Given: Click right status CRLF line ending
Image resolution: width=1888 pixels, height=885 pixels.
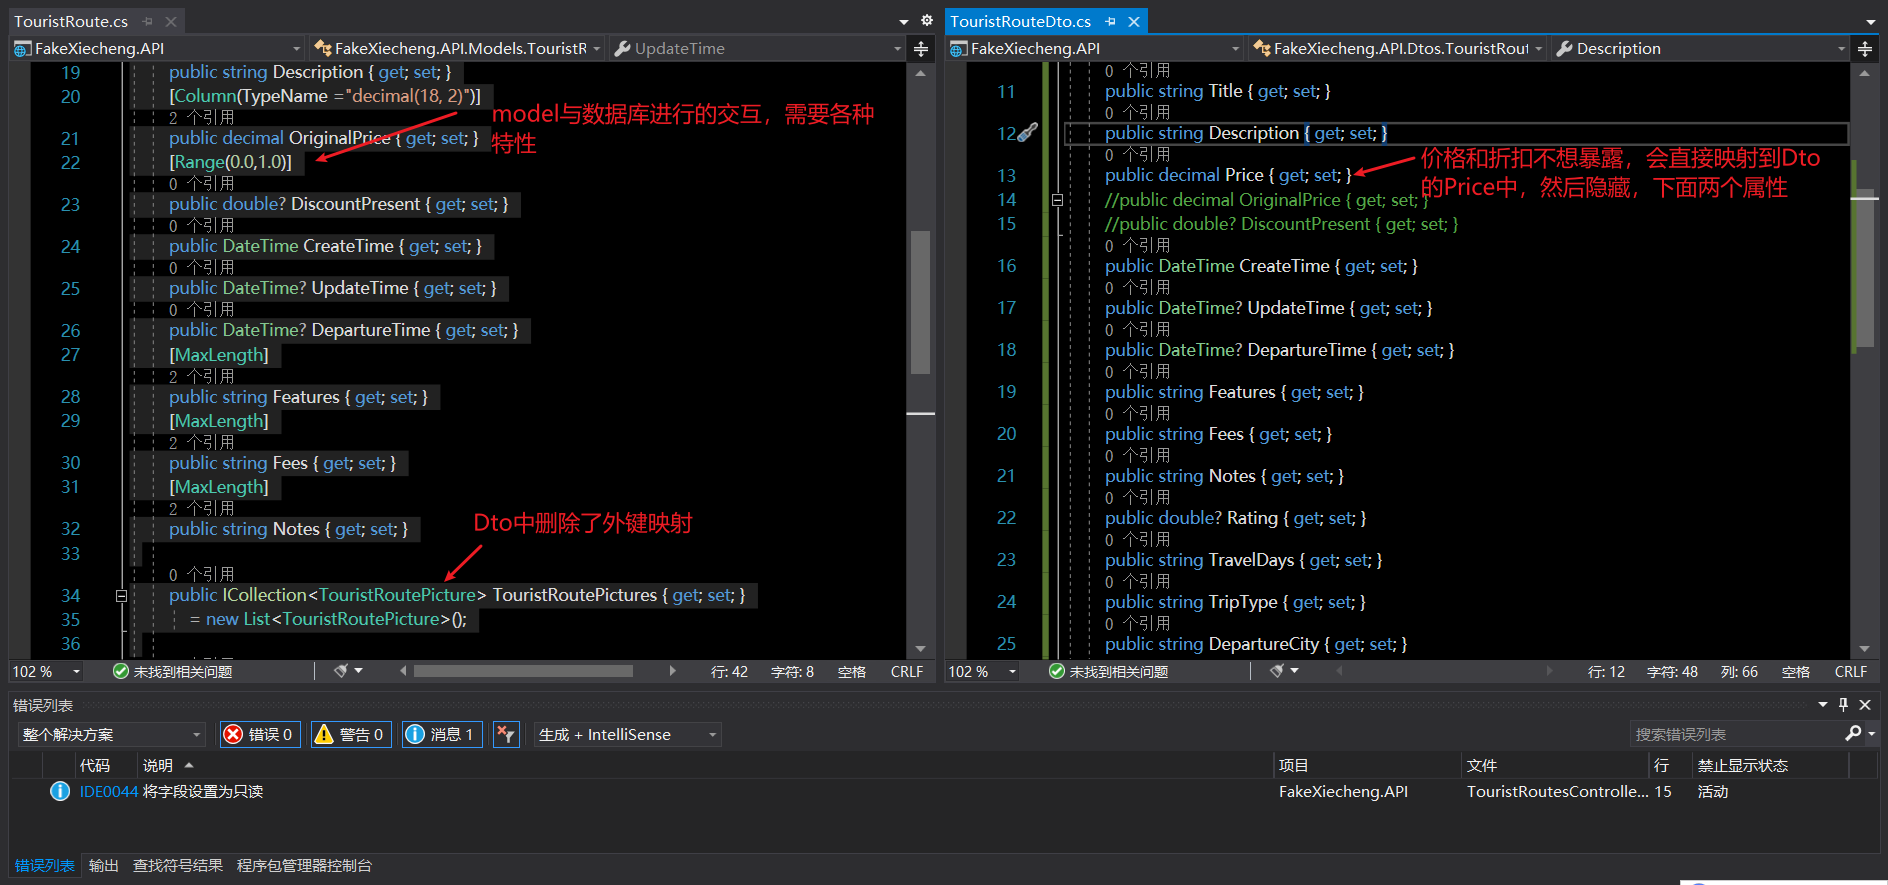Looking at the screenshot, I should pos(1851,672).
